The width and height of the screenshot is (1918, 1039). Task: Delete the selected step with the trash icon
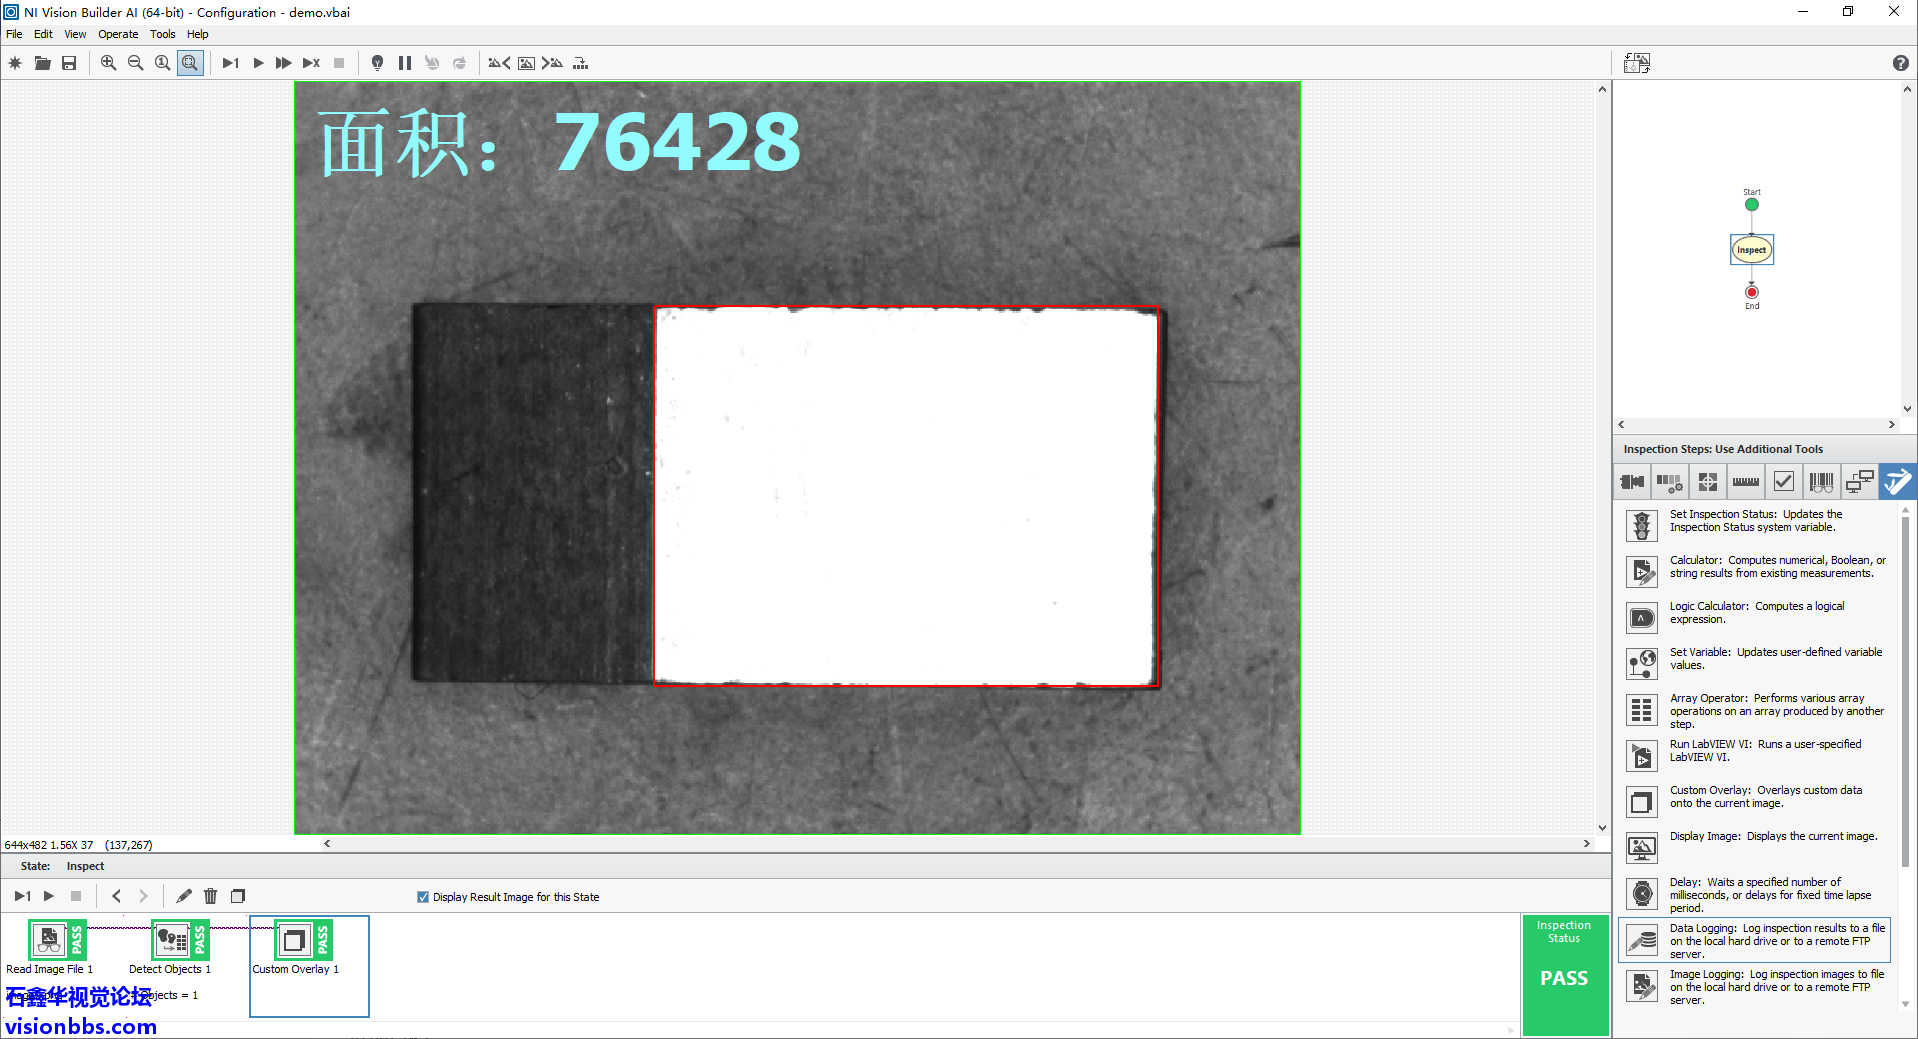pyautogui.click(x=210, y=896)
